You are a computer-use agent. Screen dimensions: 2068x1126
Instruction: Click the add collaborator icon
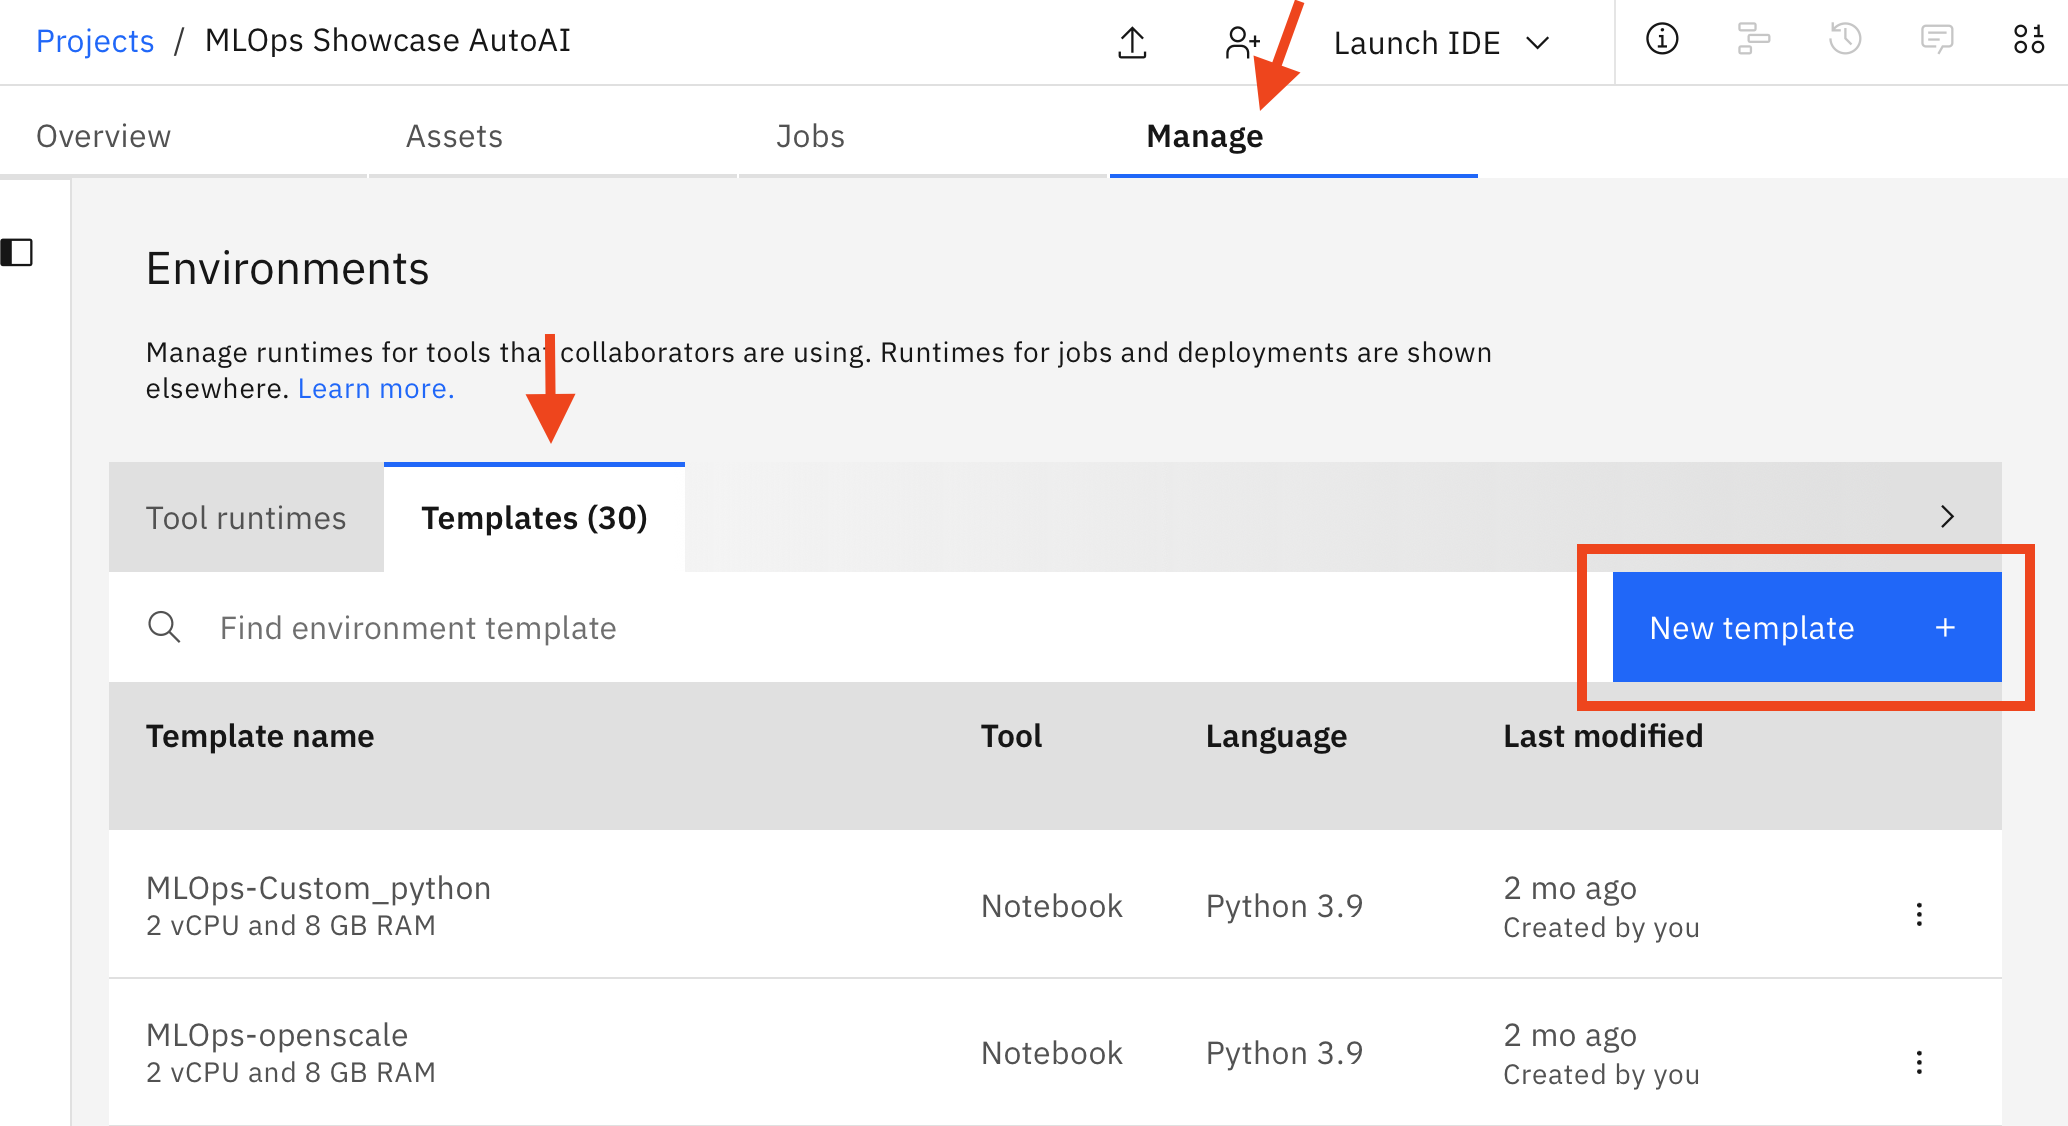1241,42
